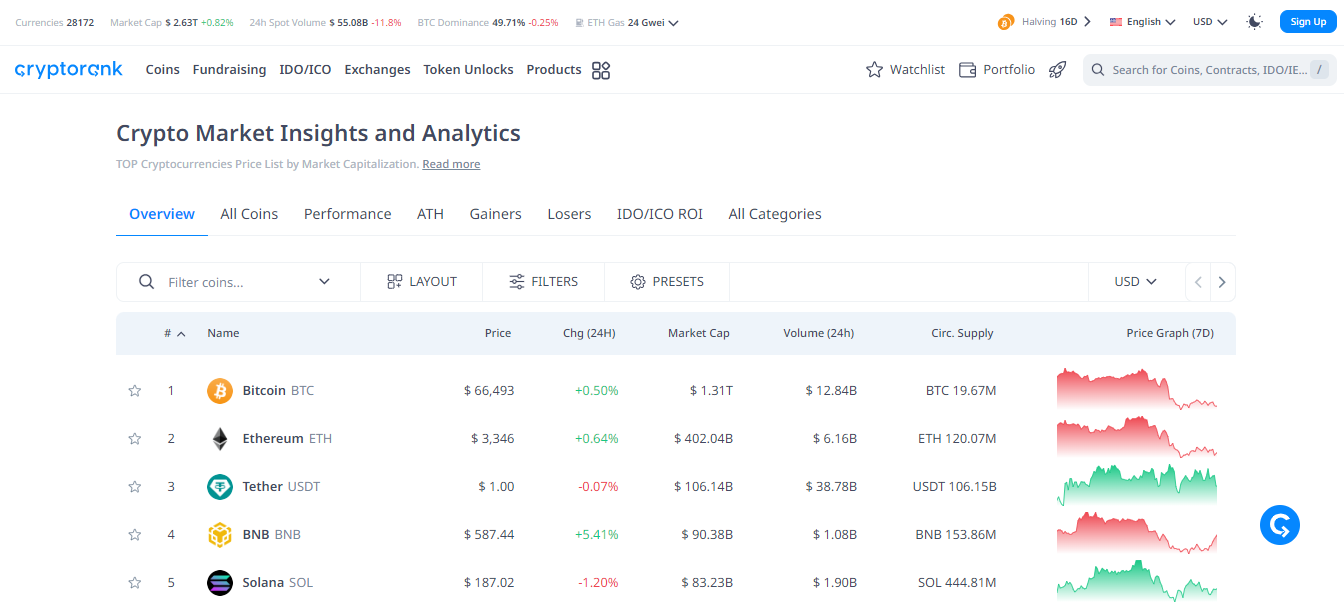Open the table USD currency dropdown
1344x604 pixels.
point(1136,282)
